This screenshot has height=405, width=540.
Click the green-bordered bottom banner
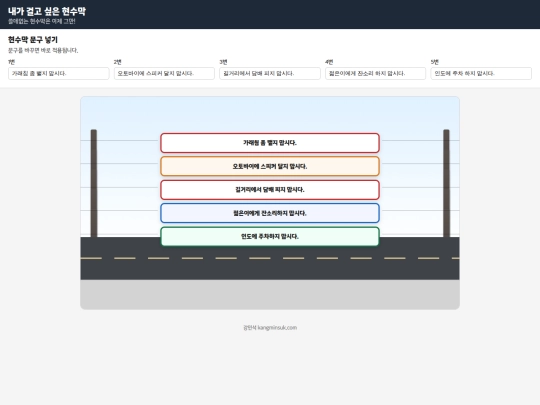(270, 237)
